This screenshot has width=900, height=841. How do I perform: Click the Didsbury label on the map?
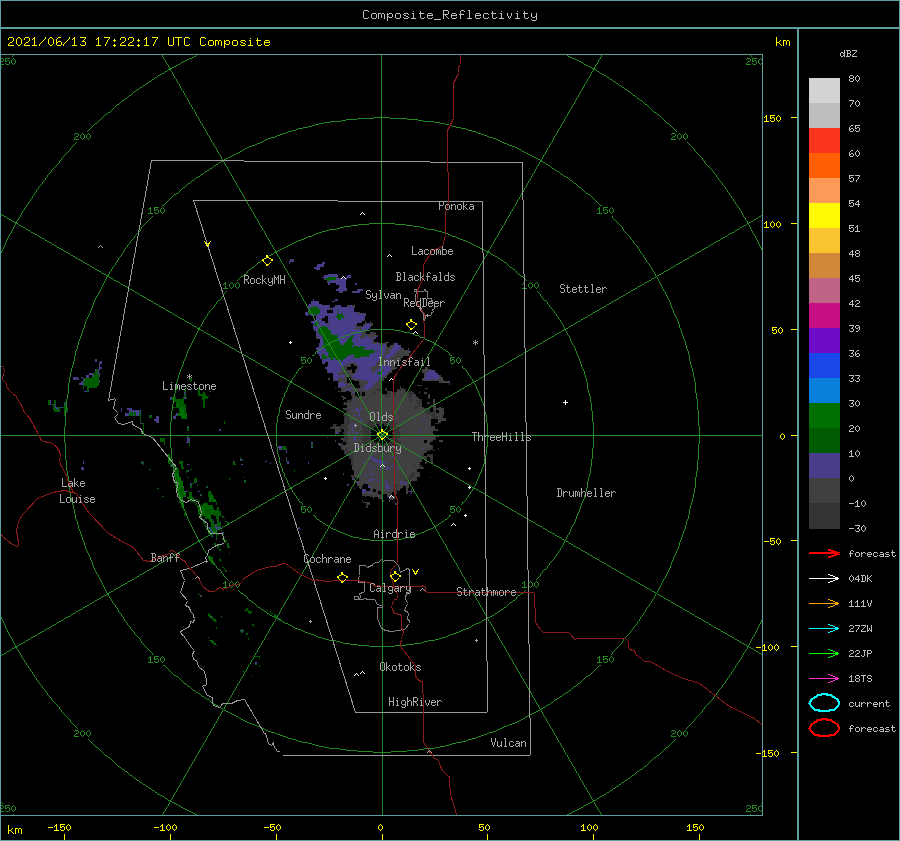pyautogui.click(x=377, y=448)
